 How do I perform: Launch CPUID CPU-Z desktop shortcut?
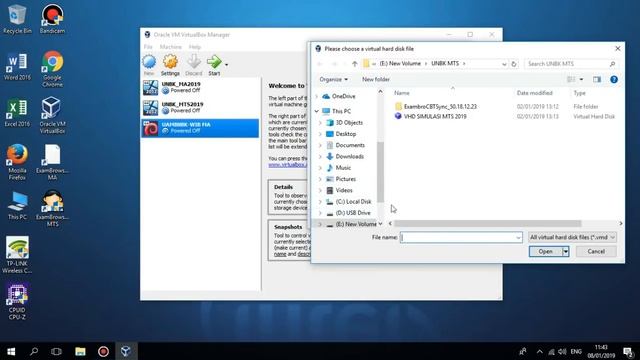17,301
